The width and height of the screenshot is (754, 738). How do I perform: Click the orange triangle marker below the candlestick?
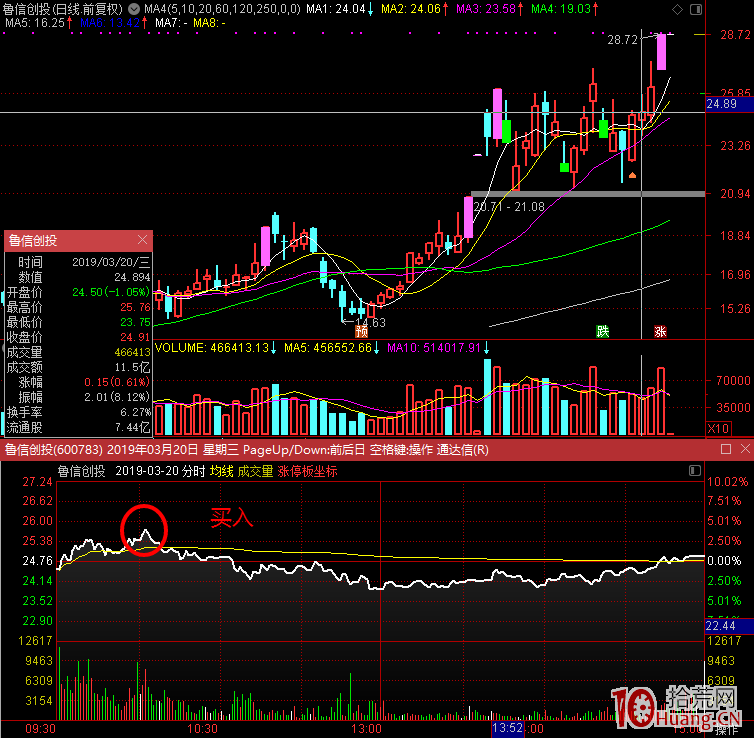pyautogui.click(x=632, y=175)
